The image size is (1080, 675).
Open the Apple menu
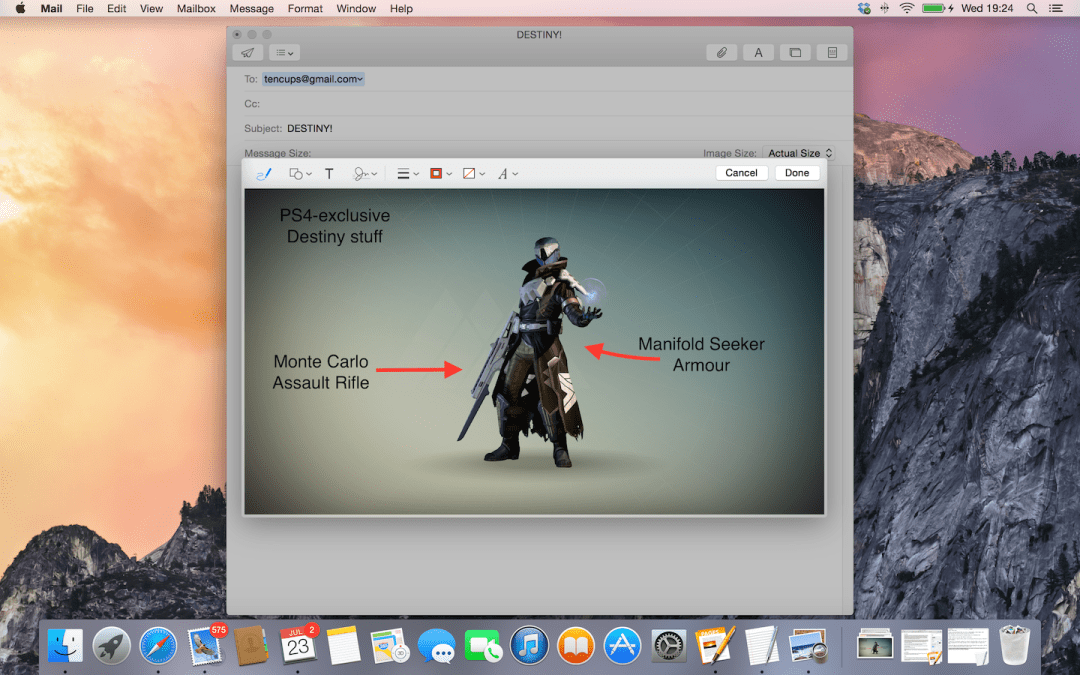[21, 8]
